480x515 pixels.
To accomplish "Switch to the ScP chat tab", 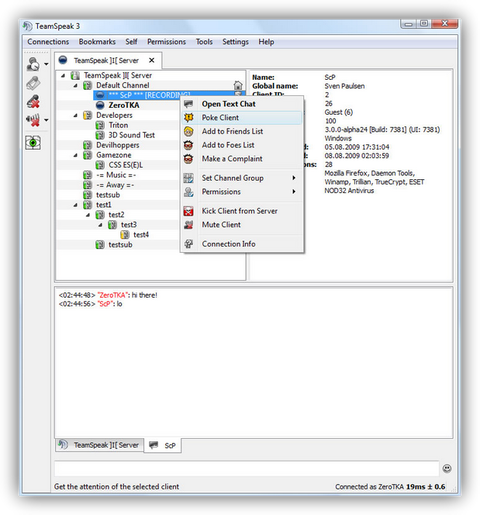I will 163,445.
